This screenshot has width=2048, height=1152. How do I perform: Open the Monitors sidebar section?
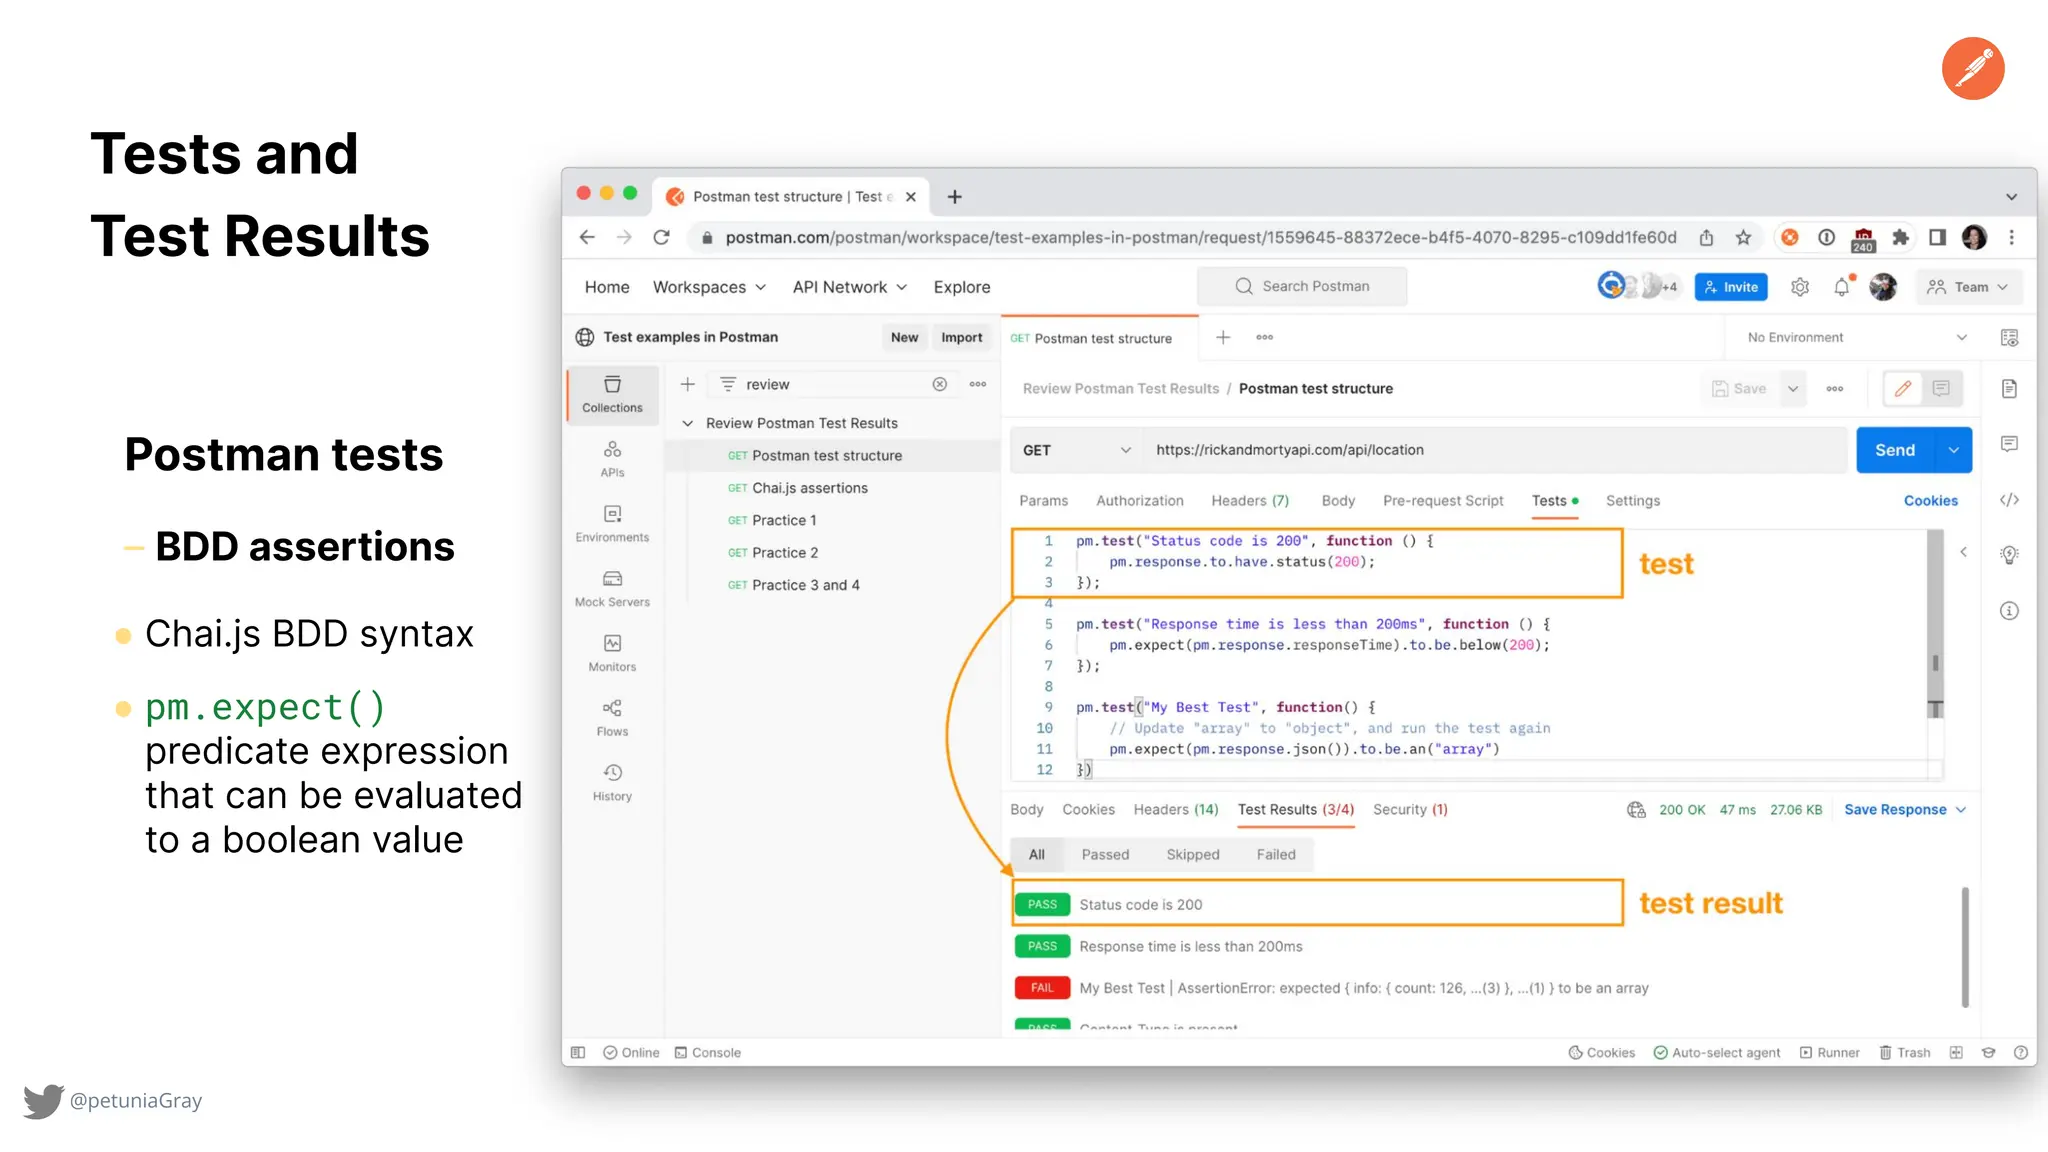pyautogui.click(x=612, y=652)
